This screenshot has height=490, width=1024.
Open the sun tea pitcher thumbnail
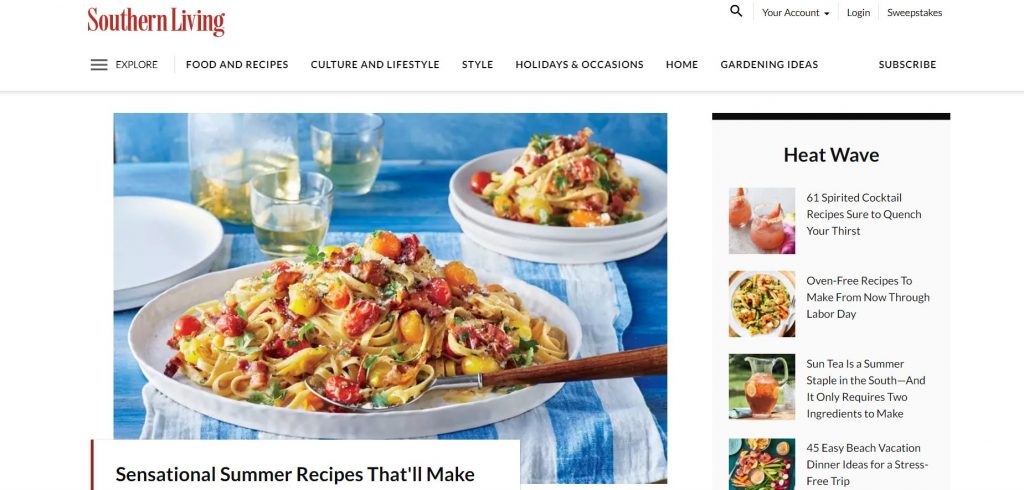pyautogui.click(x=762, y=387)
